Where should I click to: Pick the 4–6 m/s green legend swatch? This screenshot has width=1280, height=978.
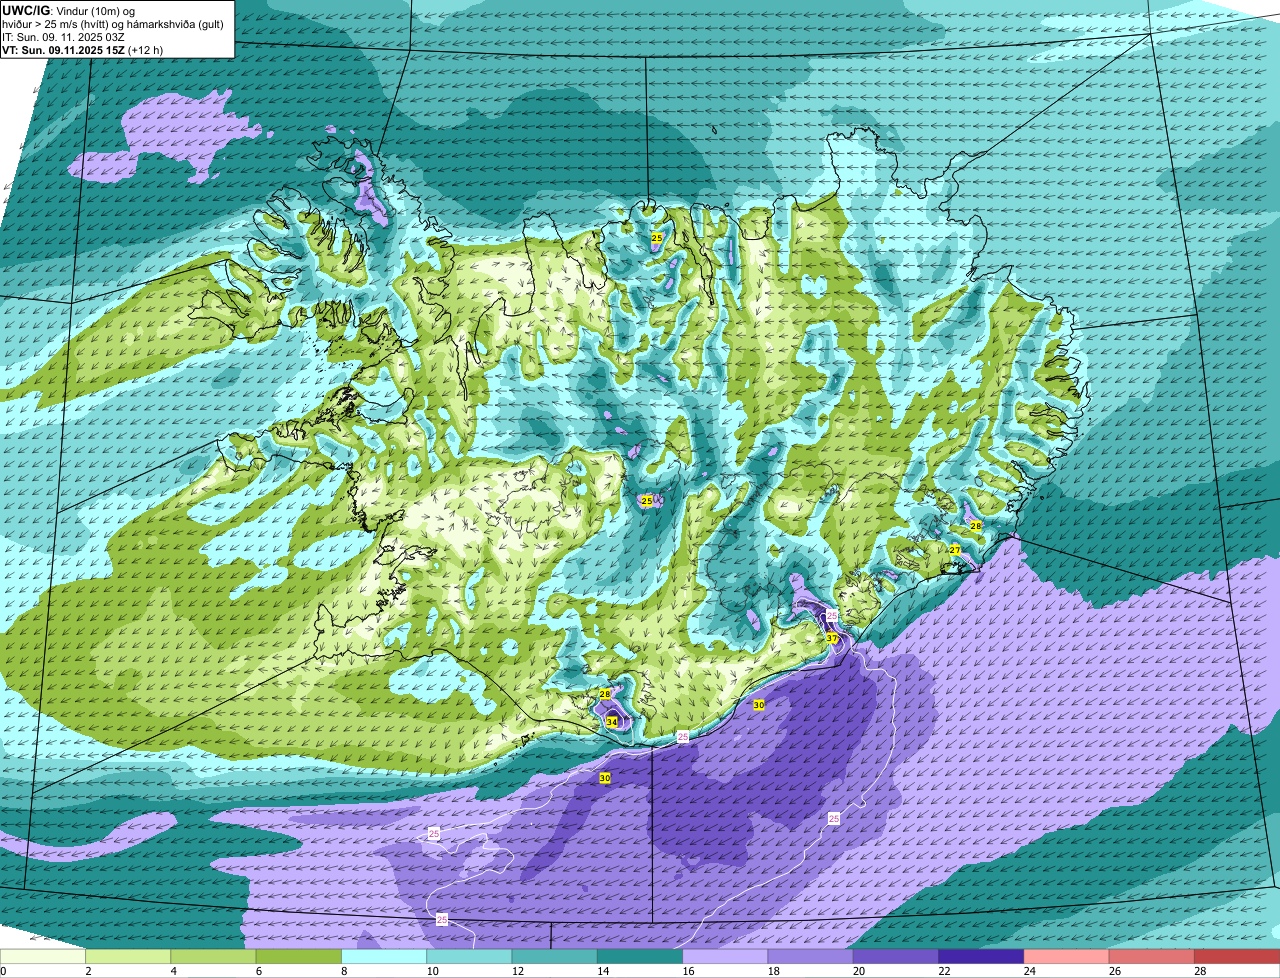point(214,957)
